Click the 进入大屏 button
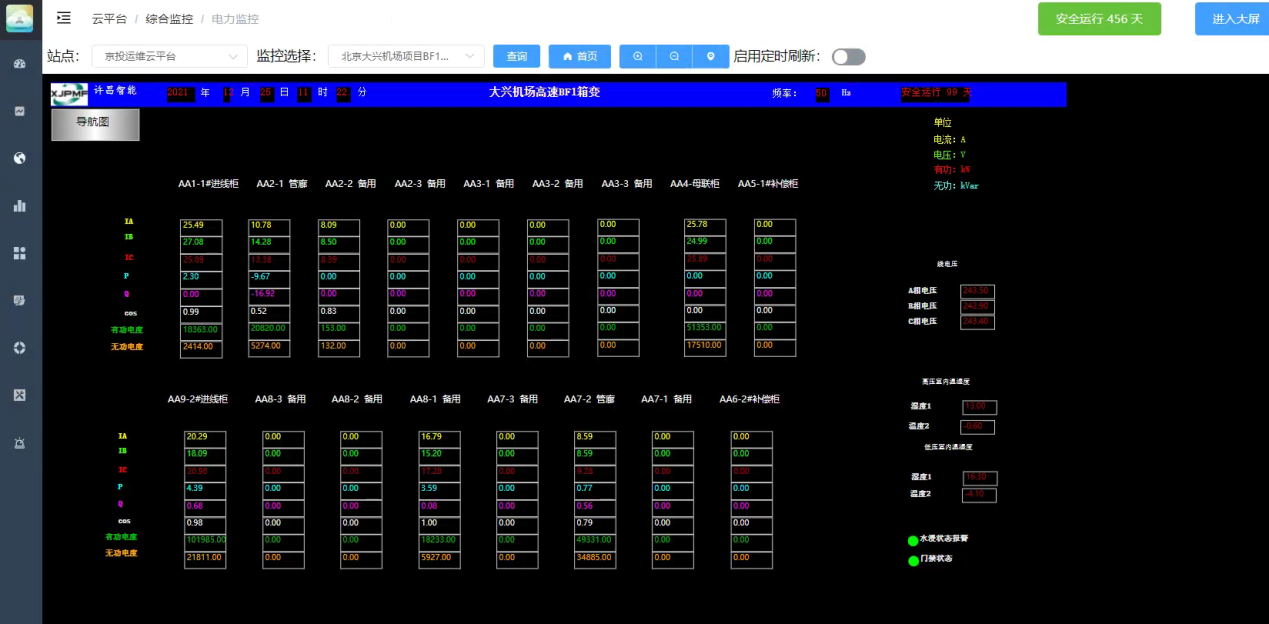The image size is (1269, 624). pos(1235,19)
